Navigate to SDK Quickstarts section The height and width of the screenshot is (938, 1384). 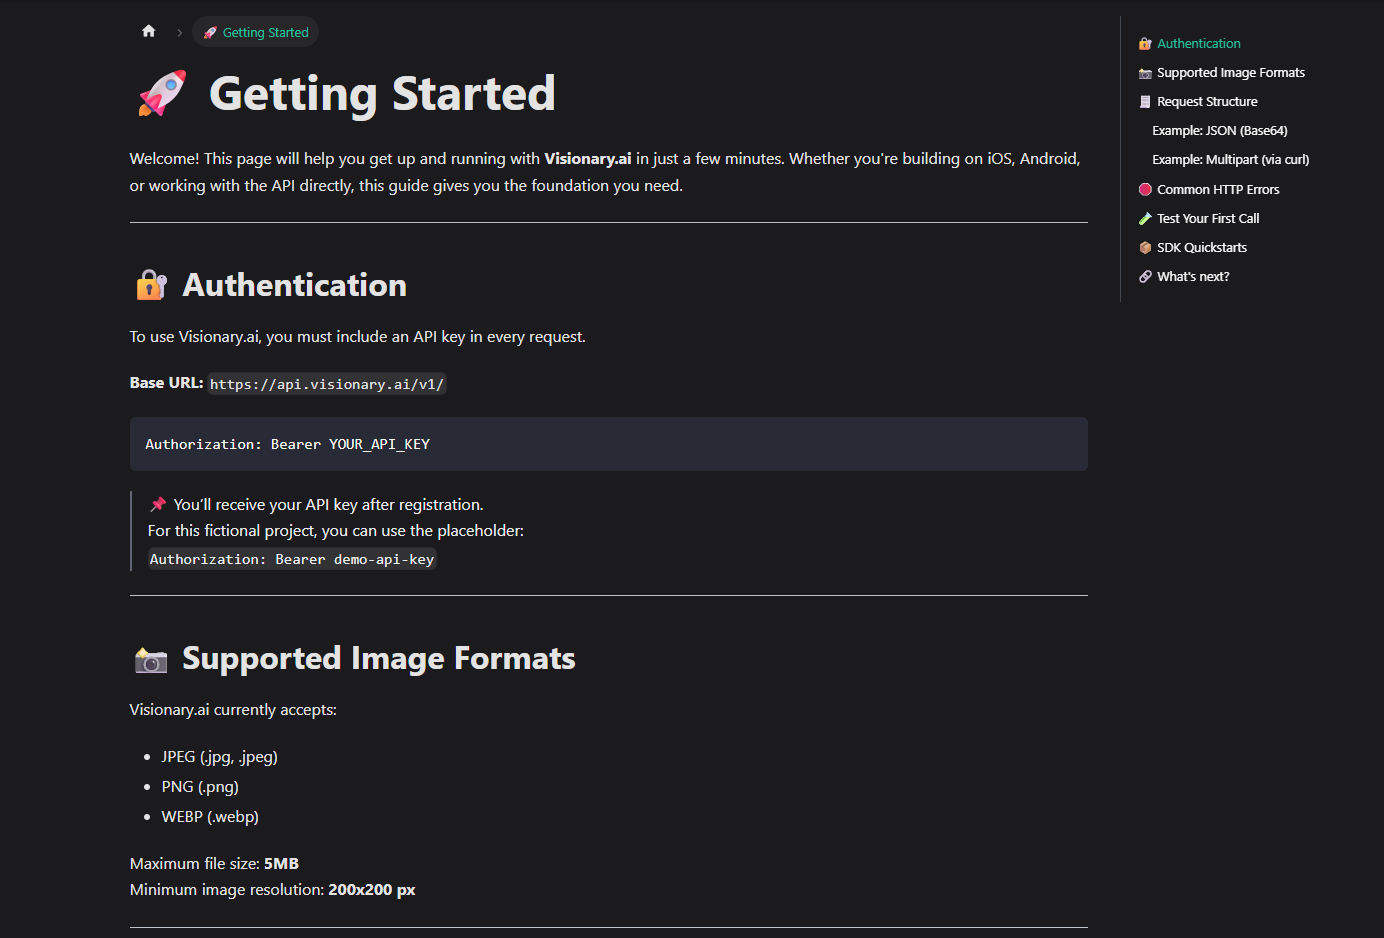(1202, 247)
